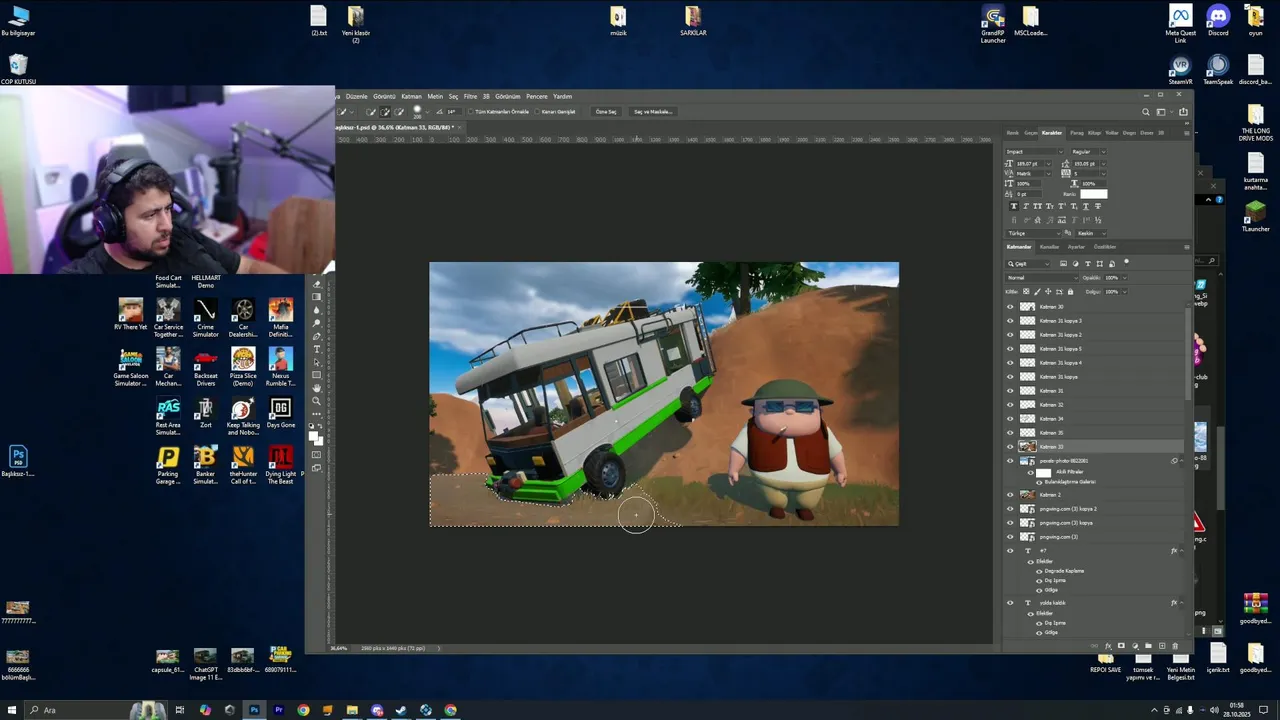Open the Düzenle menu
1280x720 pixels.
point(357,96)
